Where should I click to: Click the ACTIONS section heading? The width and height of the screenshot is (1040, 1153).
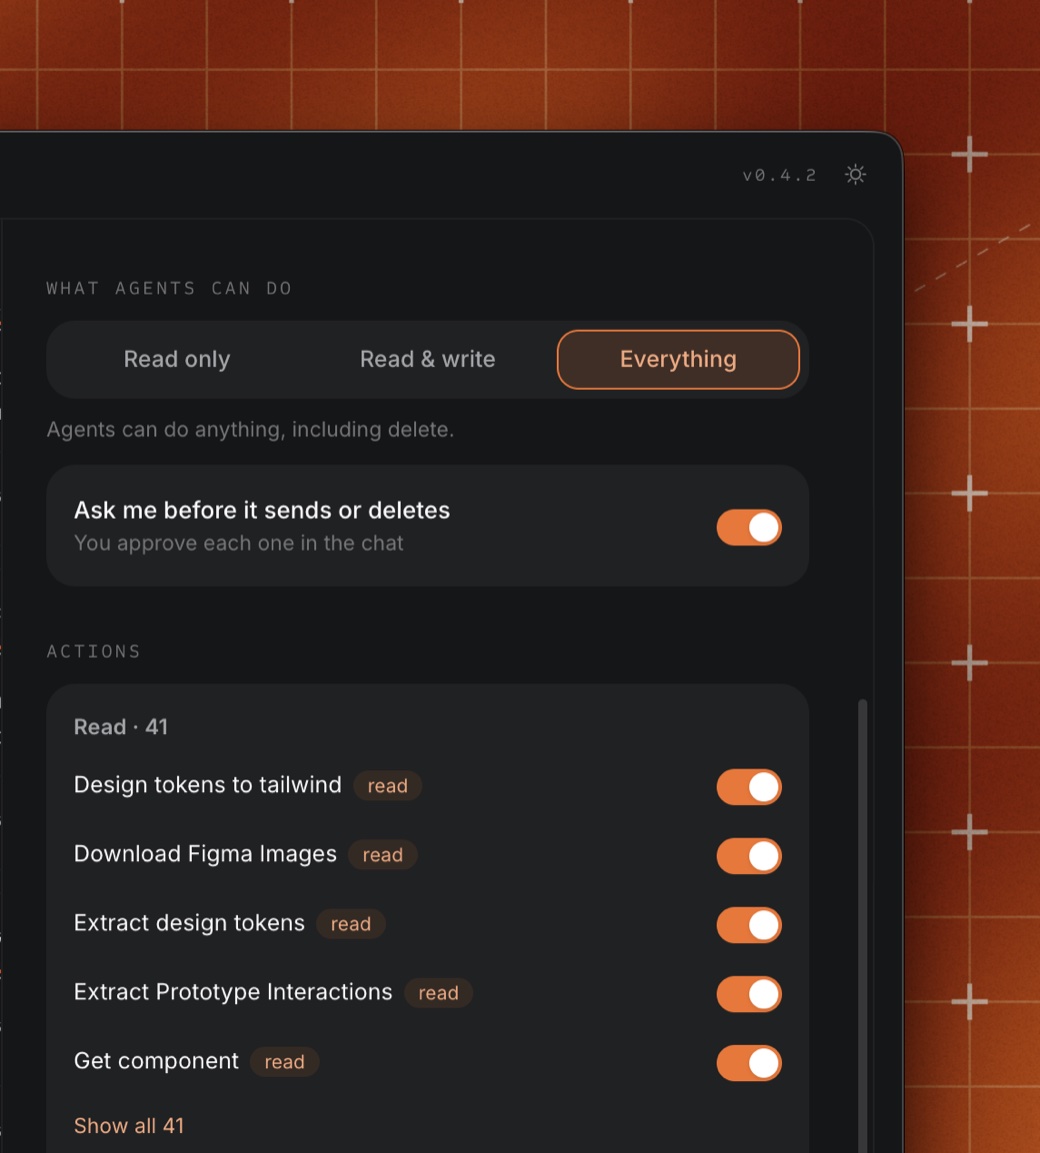[x=93, y=652]
